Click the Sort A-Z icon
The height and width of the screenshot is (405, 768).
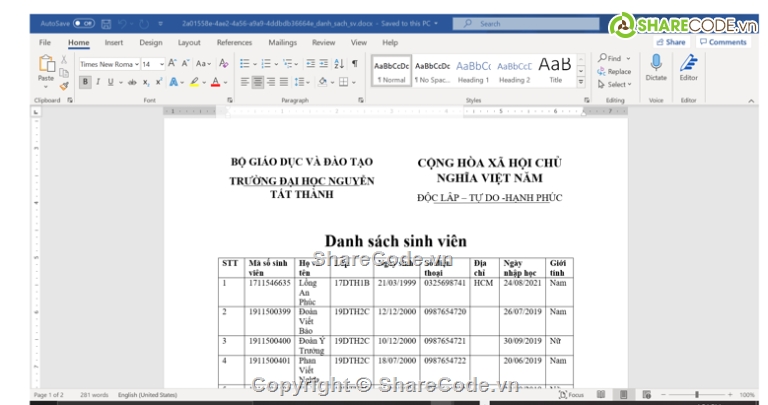[339, 64]
